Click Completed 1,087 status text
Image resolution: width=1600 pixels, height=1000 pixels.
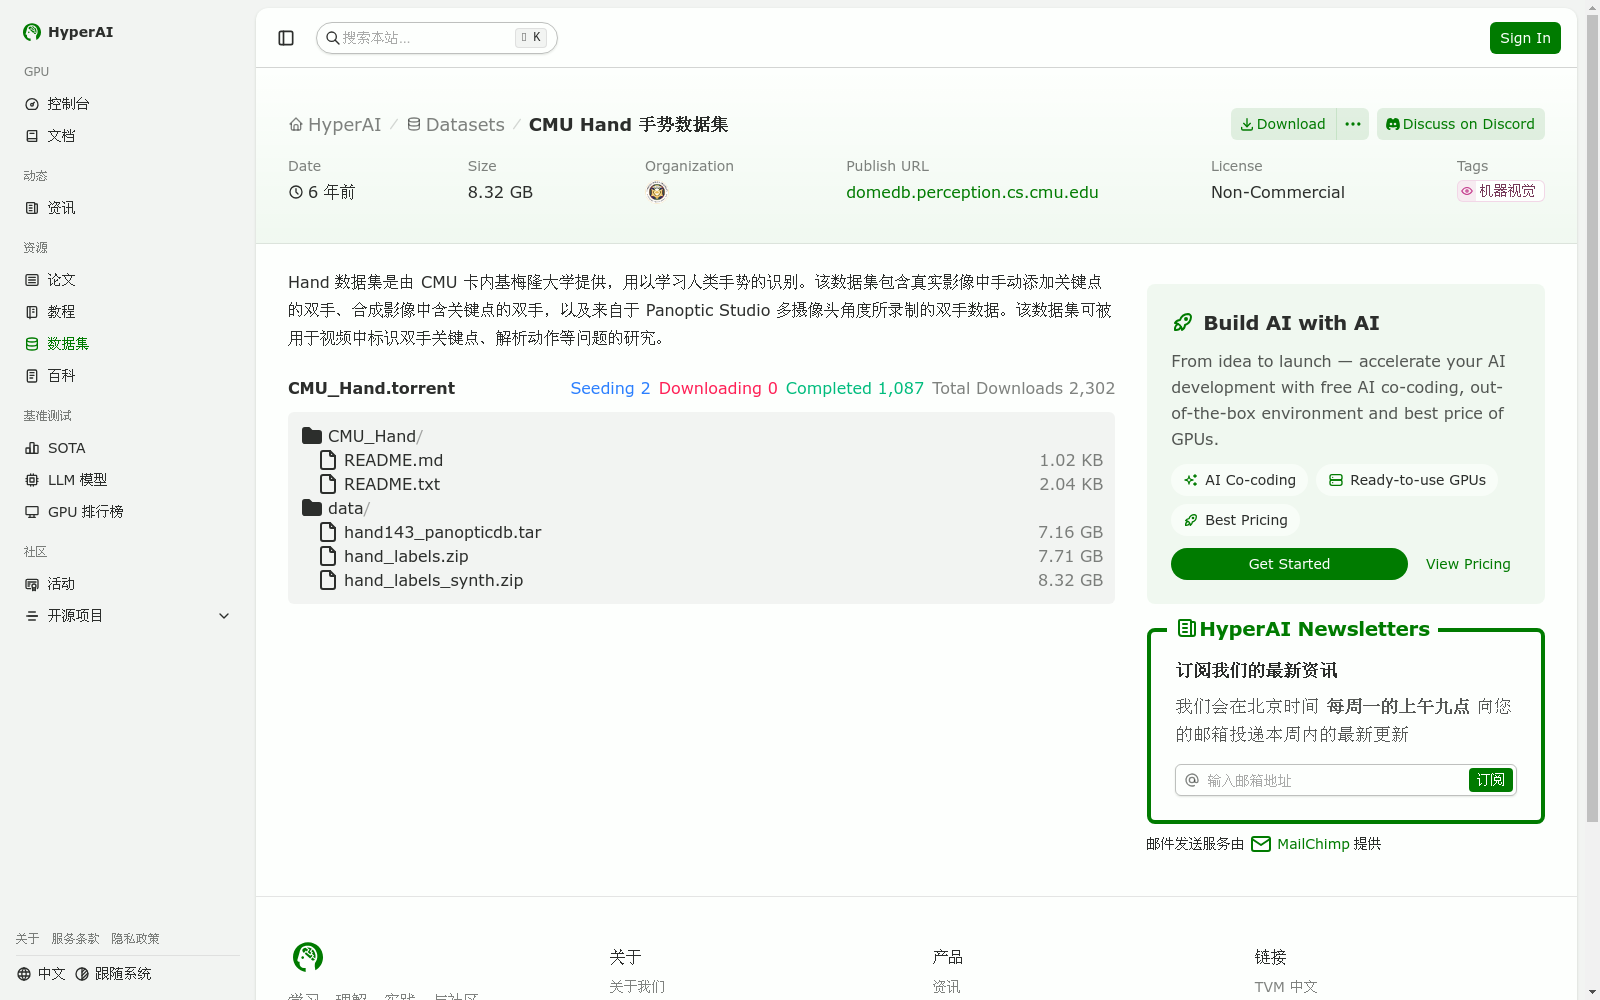pyautogui.click(x=855, y=388)
